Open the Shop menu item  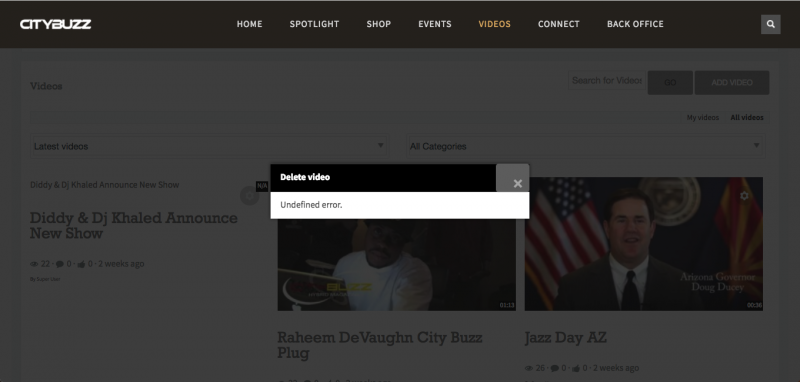coord(379,24)
